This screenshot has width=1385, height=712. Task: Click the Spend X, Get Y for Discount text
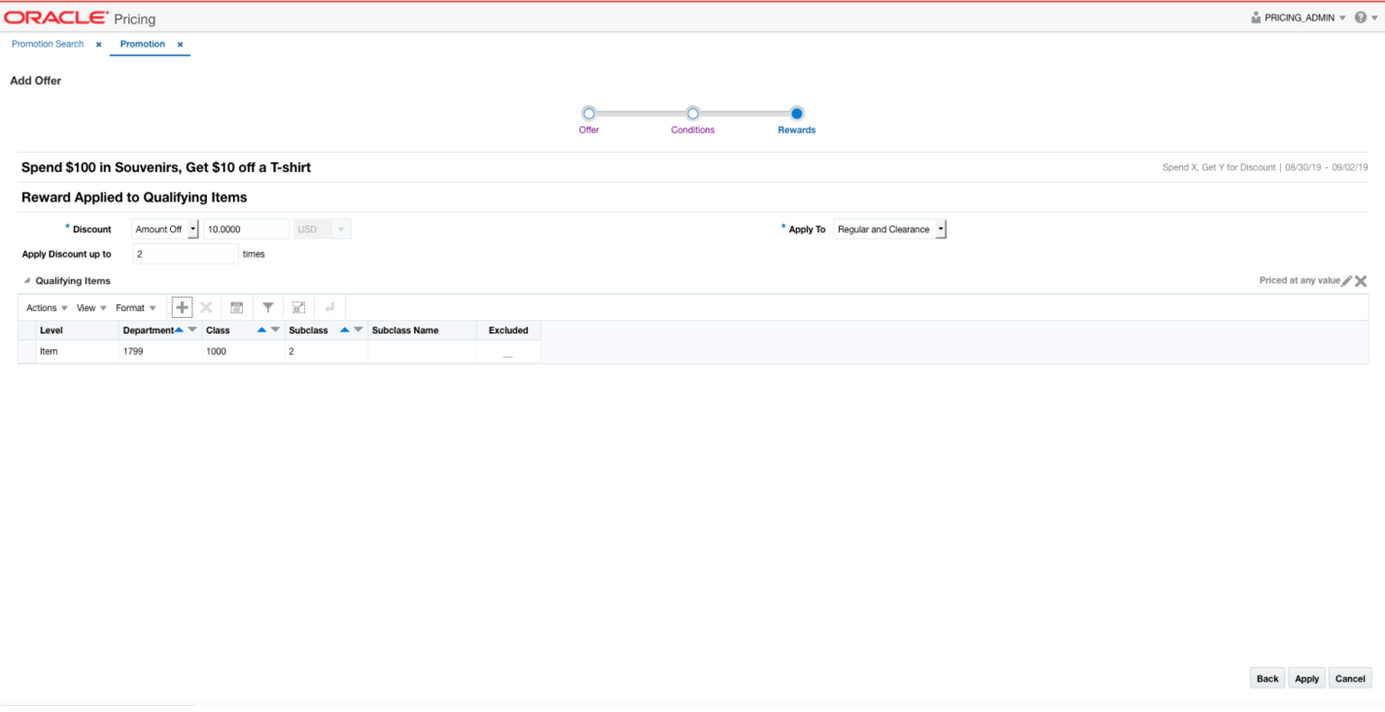[1218, 168]
